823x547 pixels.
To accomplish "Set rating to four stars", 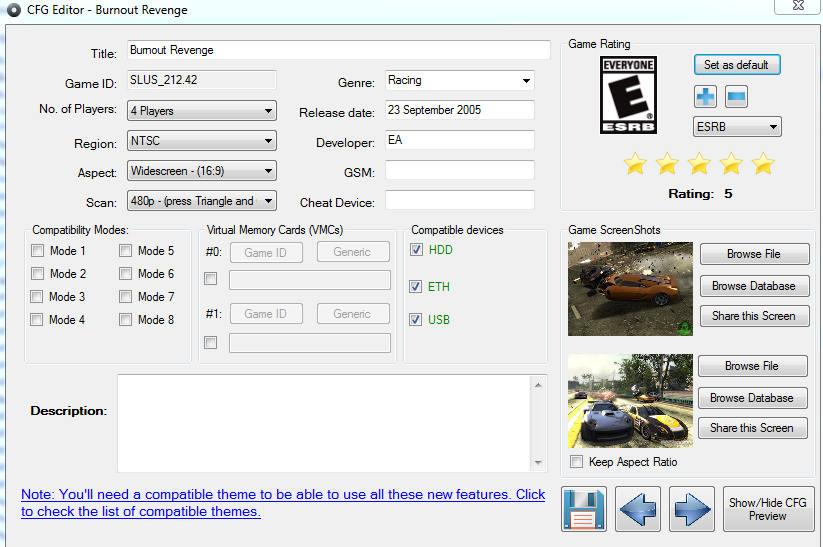I will pyautogui.click(x=731, y=163).
